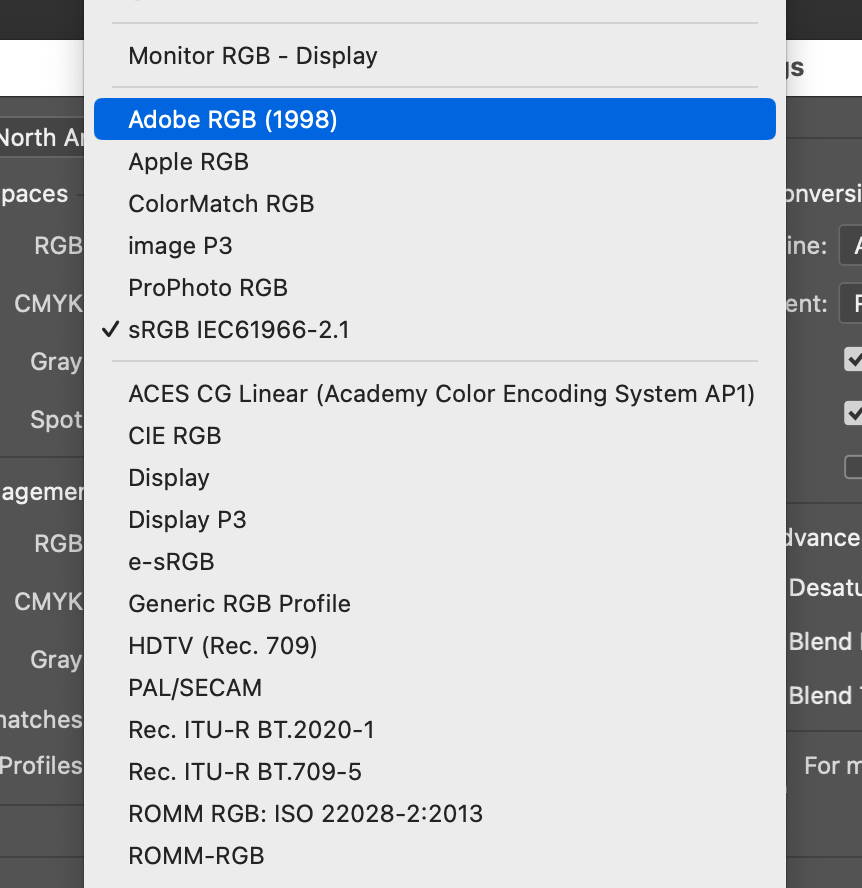The image size is (862, 888).
Task: Select ColorMatch RGB from the list
Action: (x=220, y=204)
